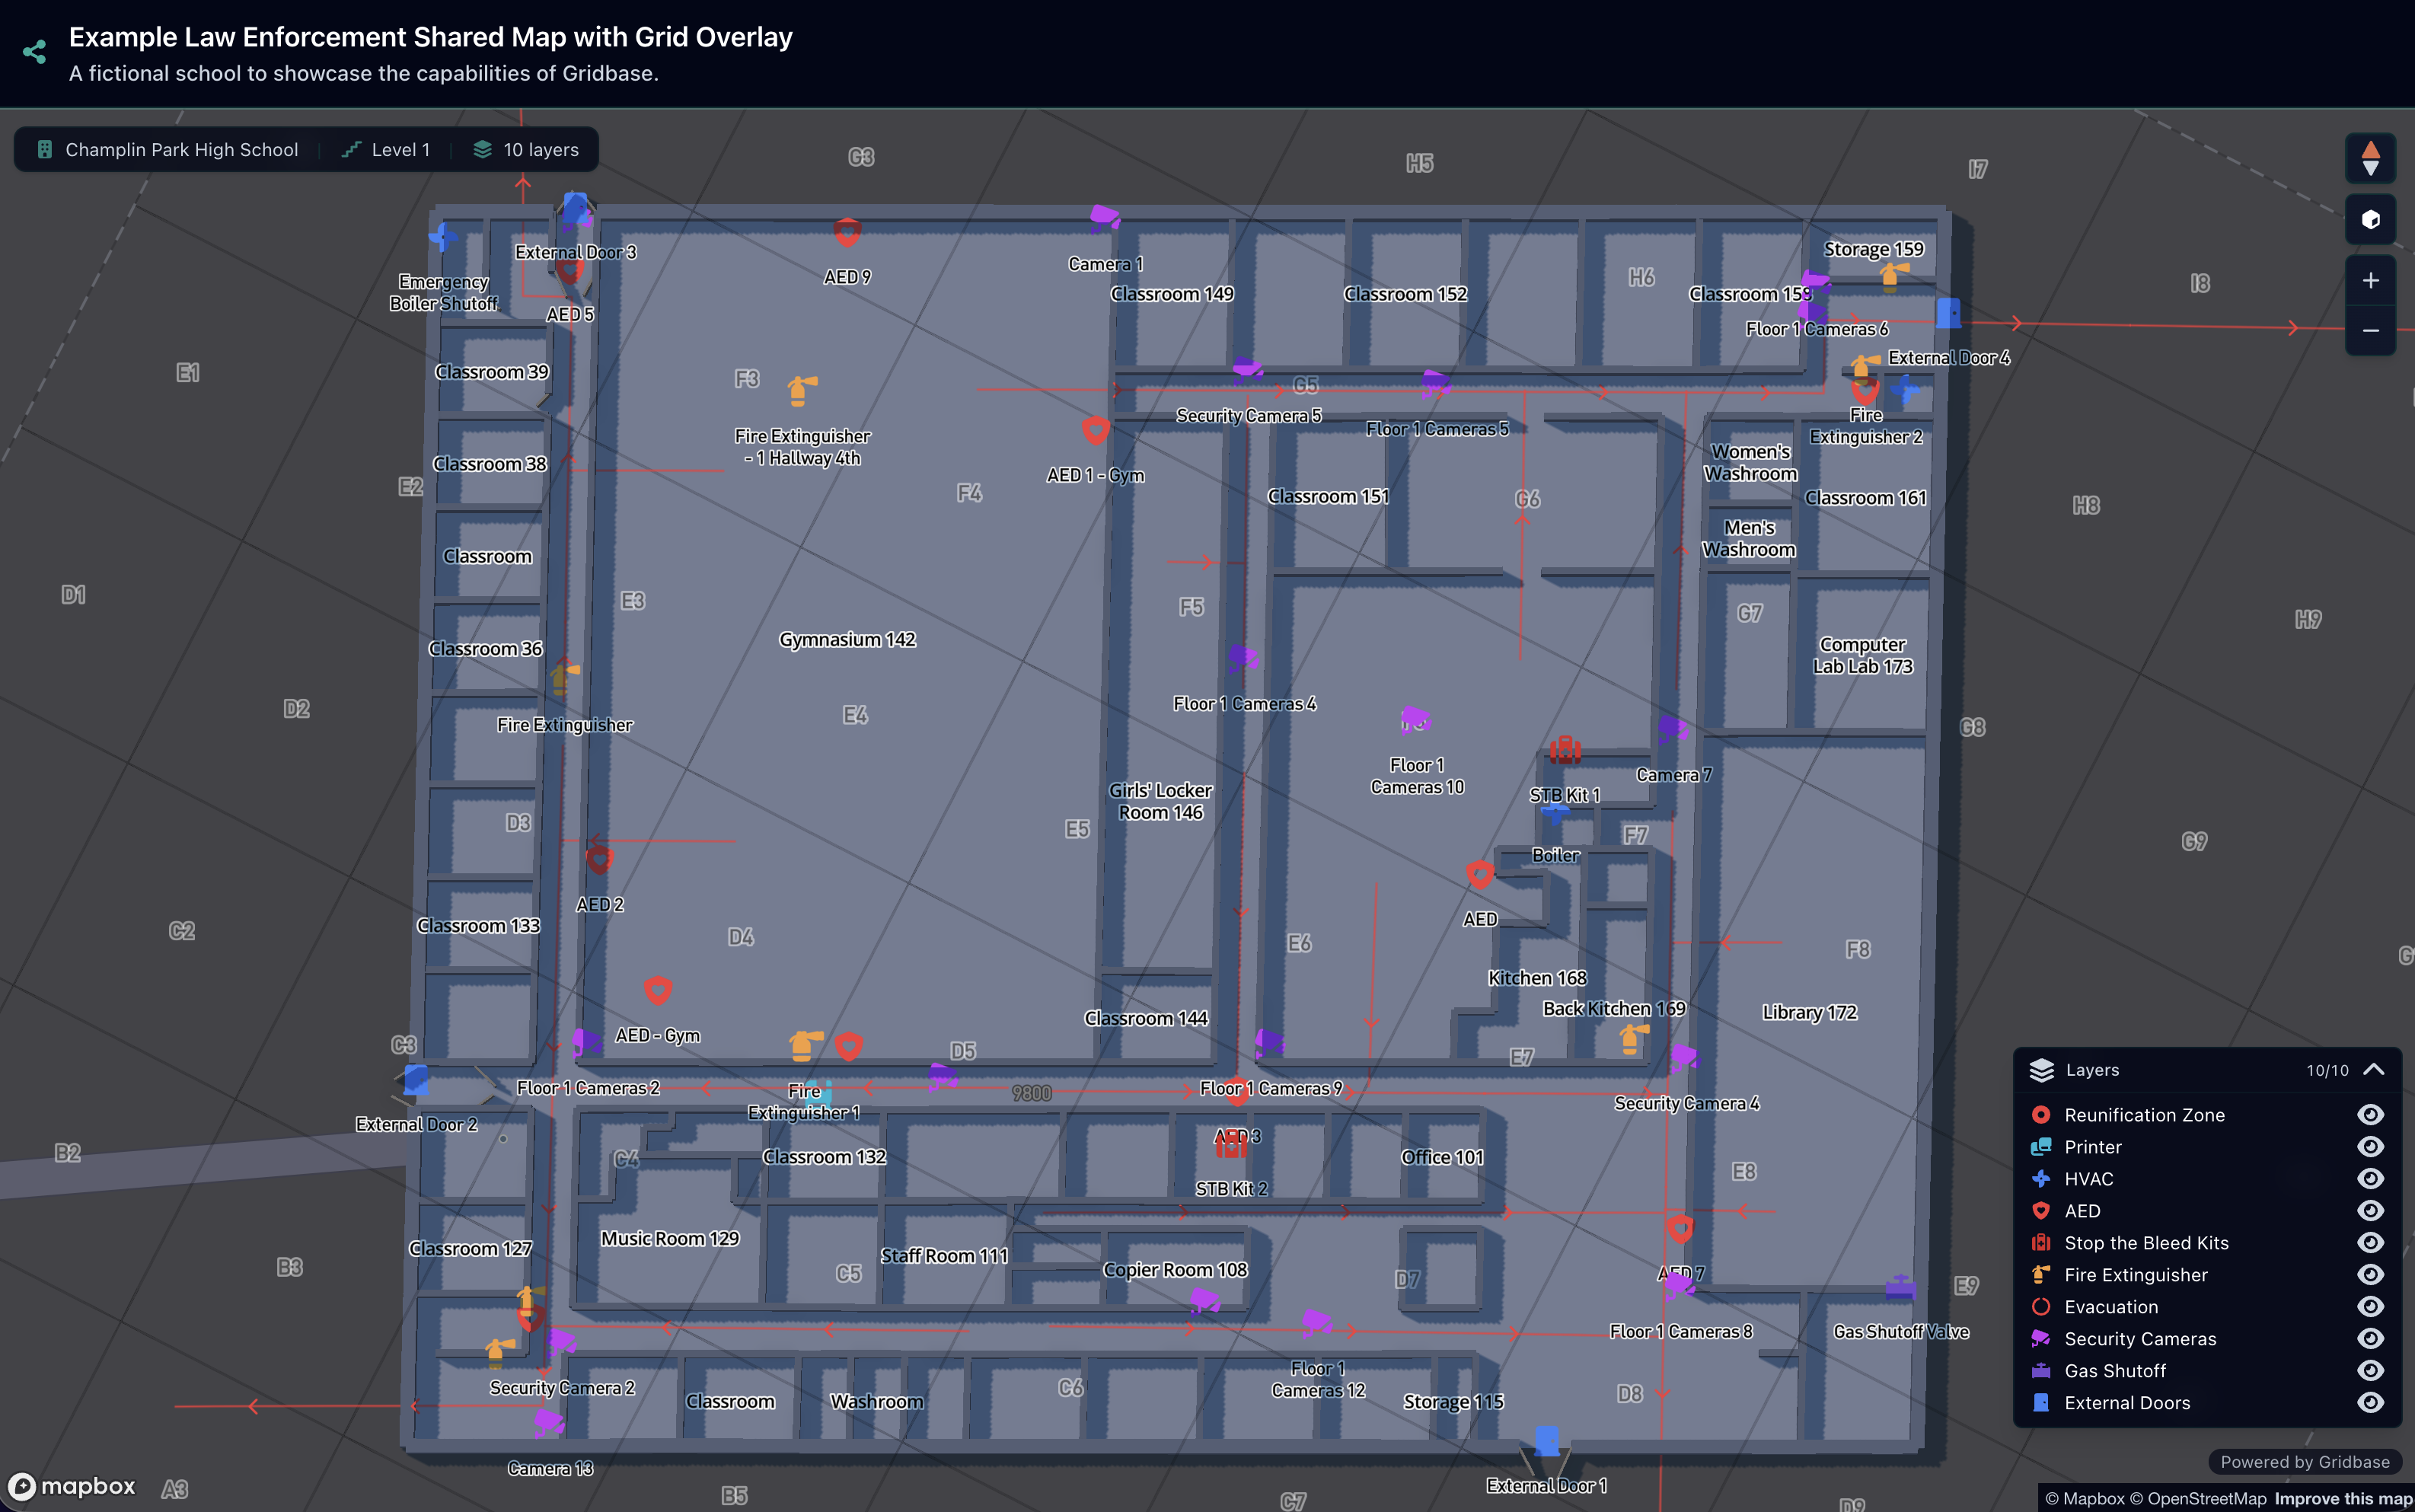Open the Mapbox attribution link

[2084, 1498]
